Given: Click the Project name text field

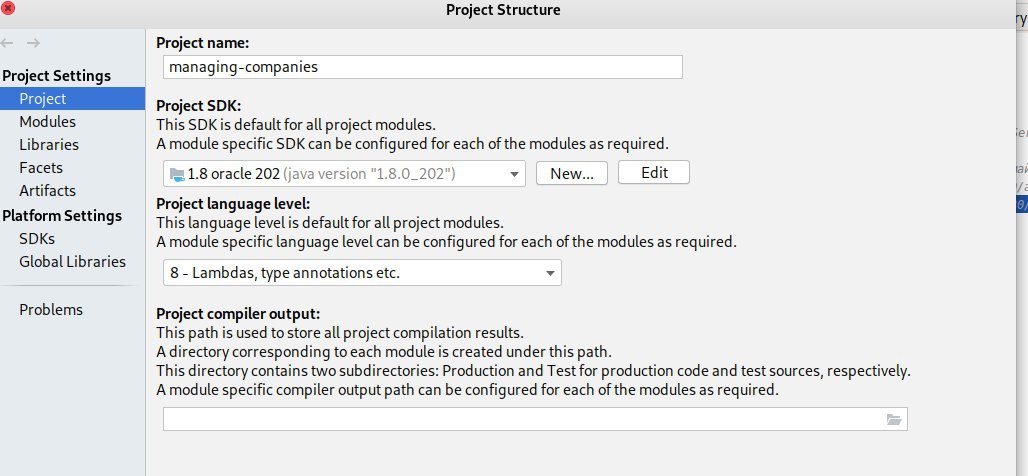Looking at the screenshot, I should 423,67.
